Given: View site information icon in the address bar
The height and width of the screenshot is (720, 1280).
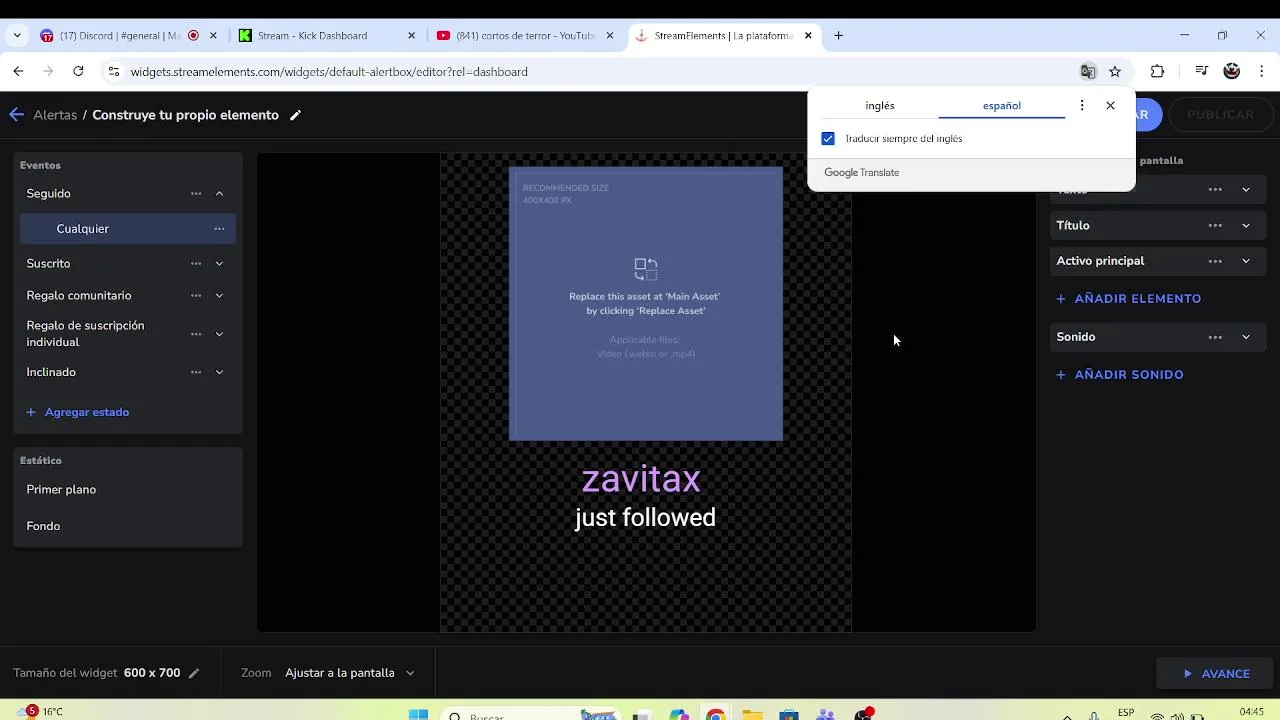Looking at the screenshot, I should tap(113, 72).
